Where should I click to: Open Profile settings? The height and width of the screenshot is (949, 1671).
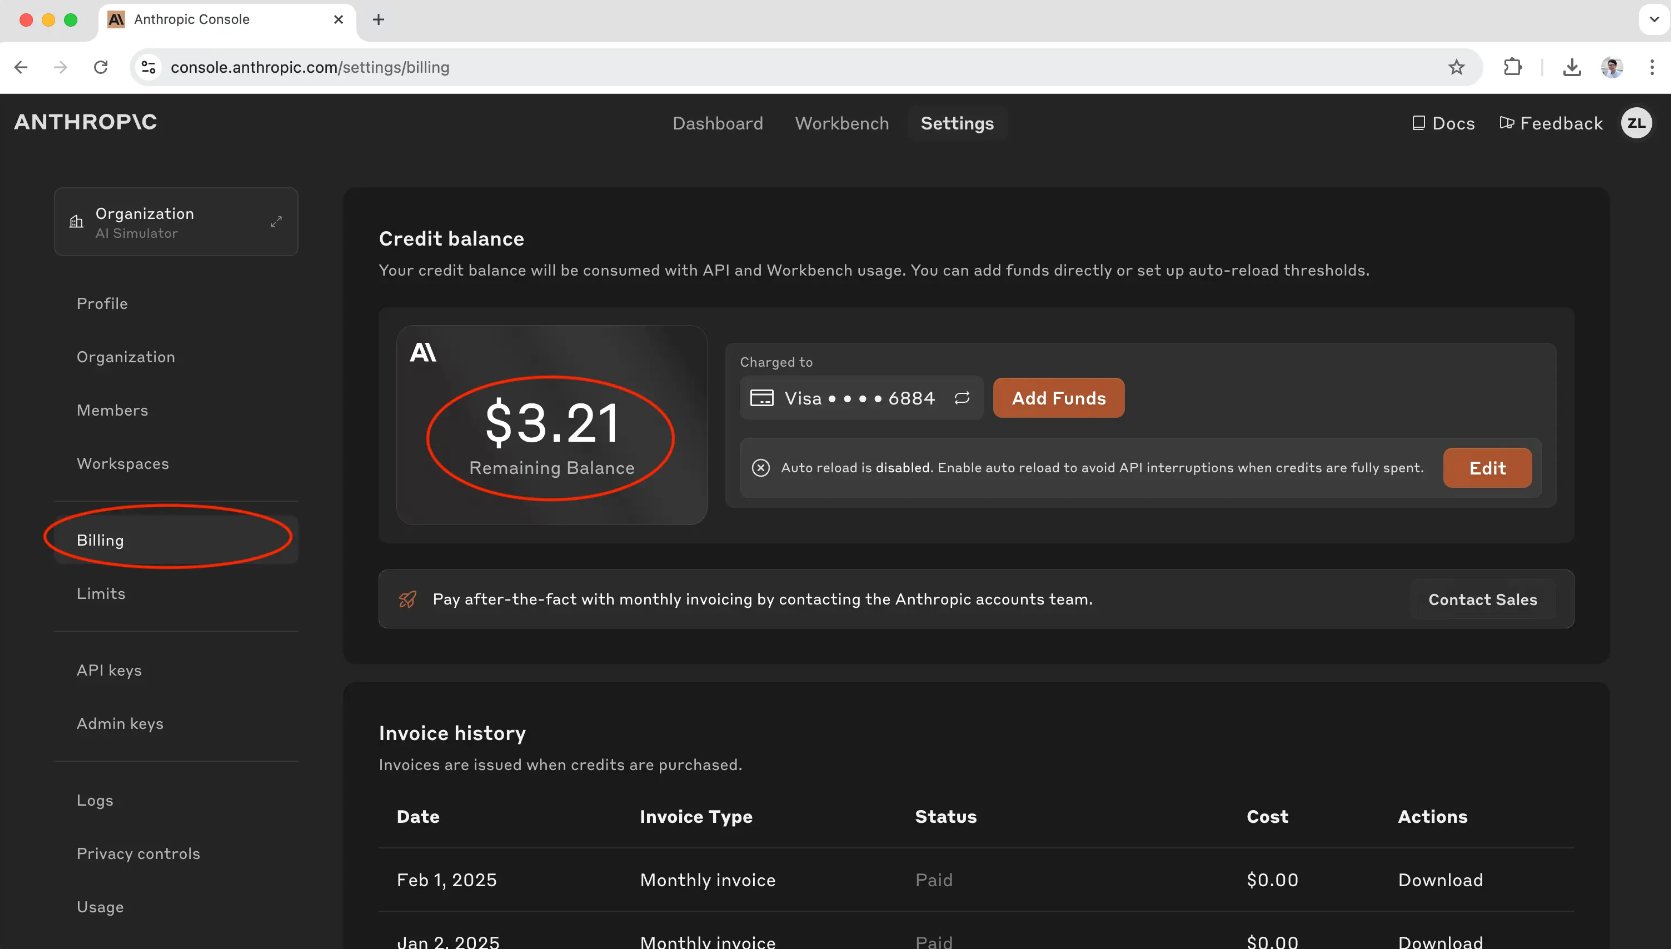pos(102,303)
